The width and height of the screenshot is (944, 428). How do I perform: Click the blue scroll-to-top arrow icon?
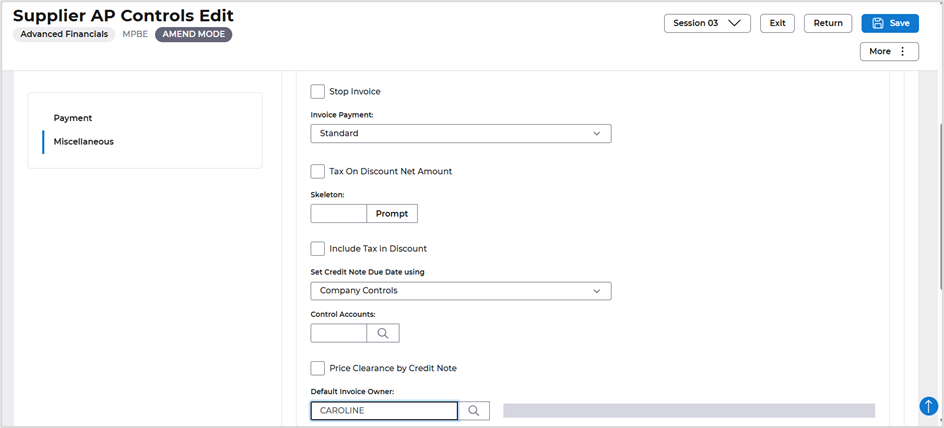tap(928, 406)
